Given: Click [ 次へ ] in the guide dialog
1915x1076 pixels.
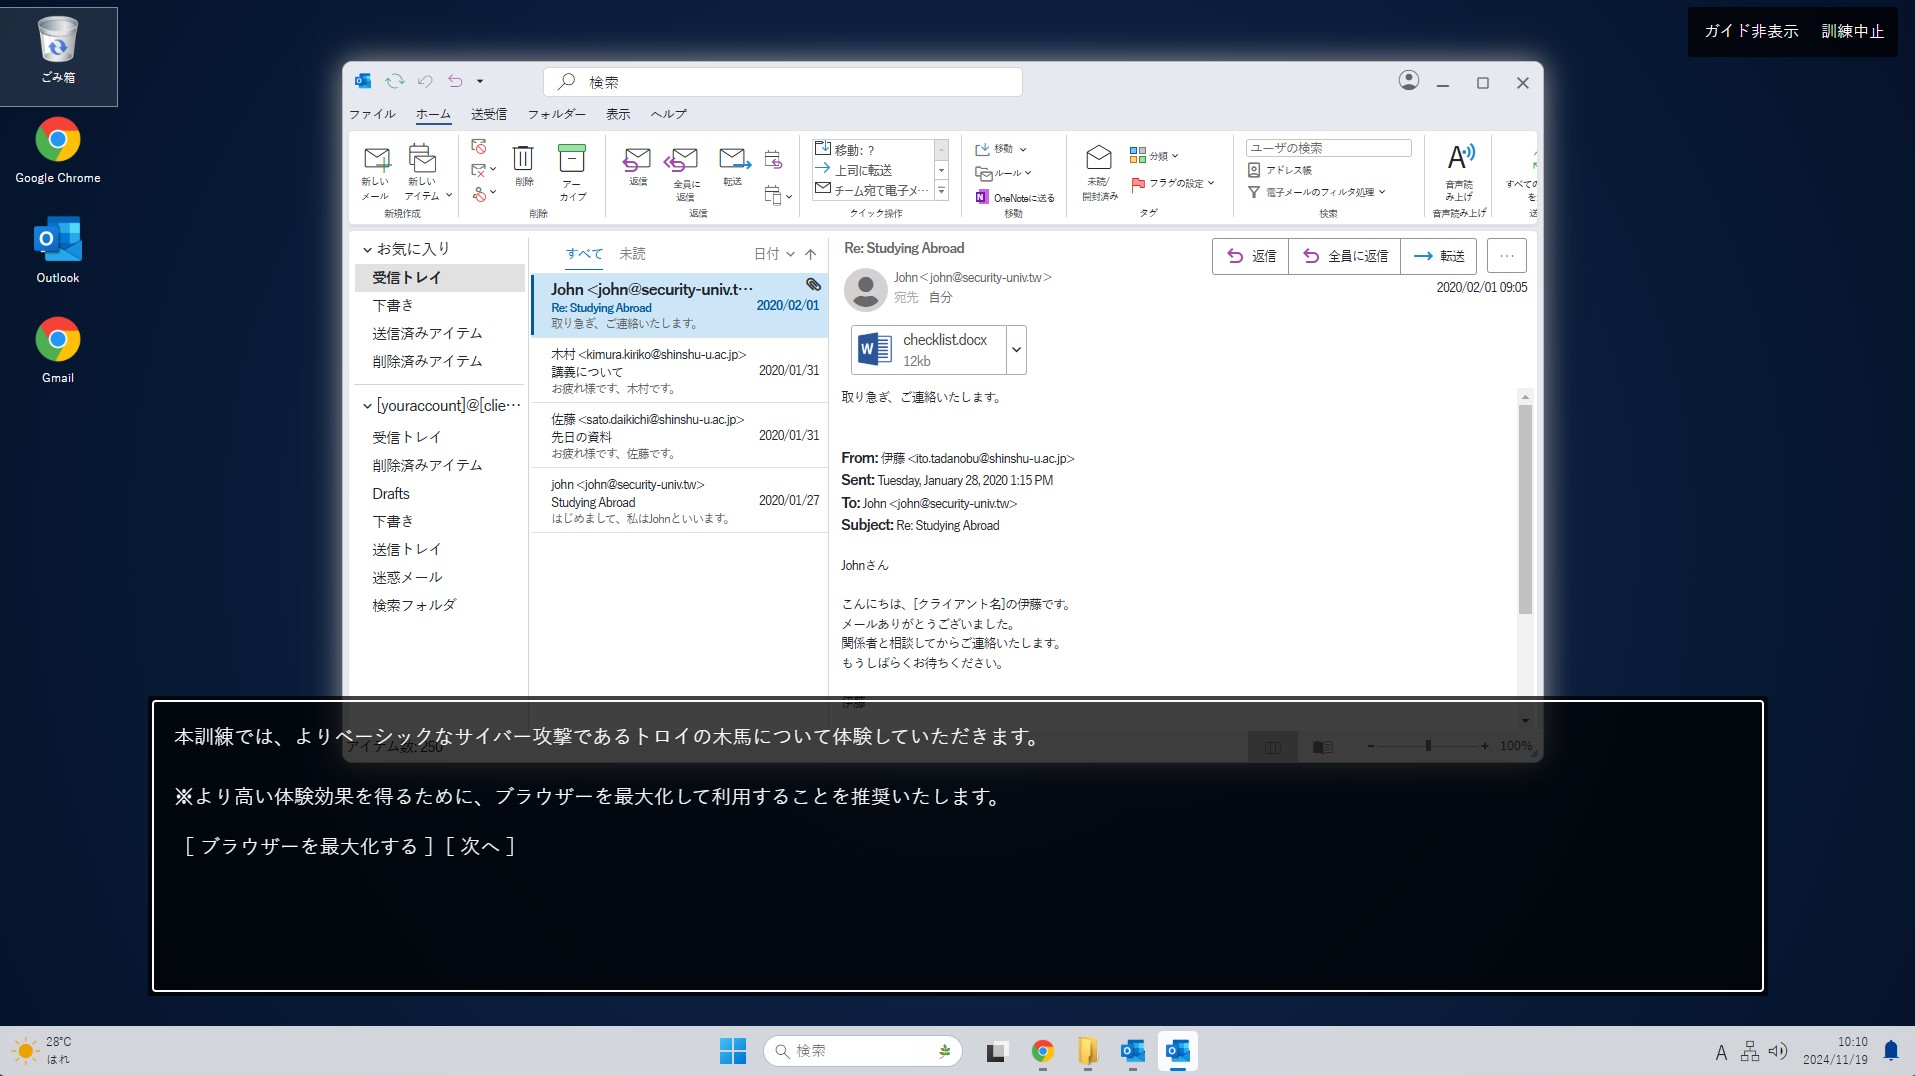Looking at the screenshot, I should click(480, 846).
